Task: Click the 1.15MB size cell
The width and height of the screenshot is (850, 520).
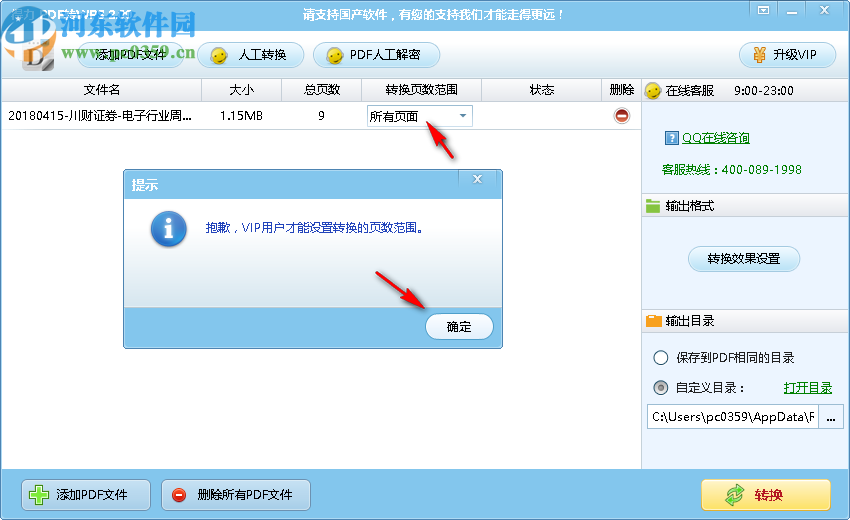Action: click(241, 115)
